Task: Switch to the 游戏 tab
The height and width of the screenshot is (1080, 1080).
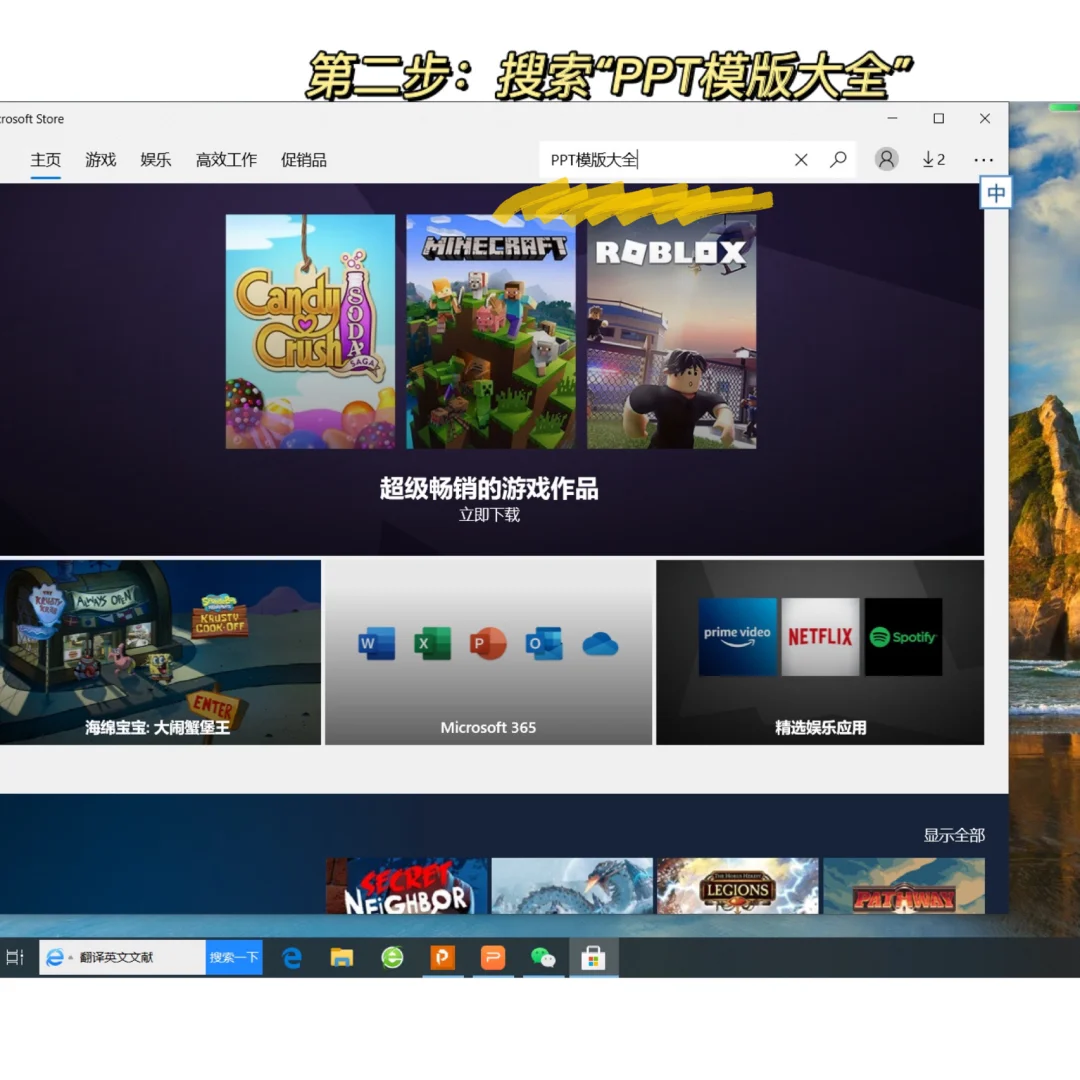Action: point(101,160)
